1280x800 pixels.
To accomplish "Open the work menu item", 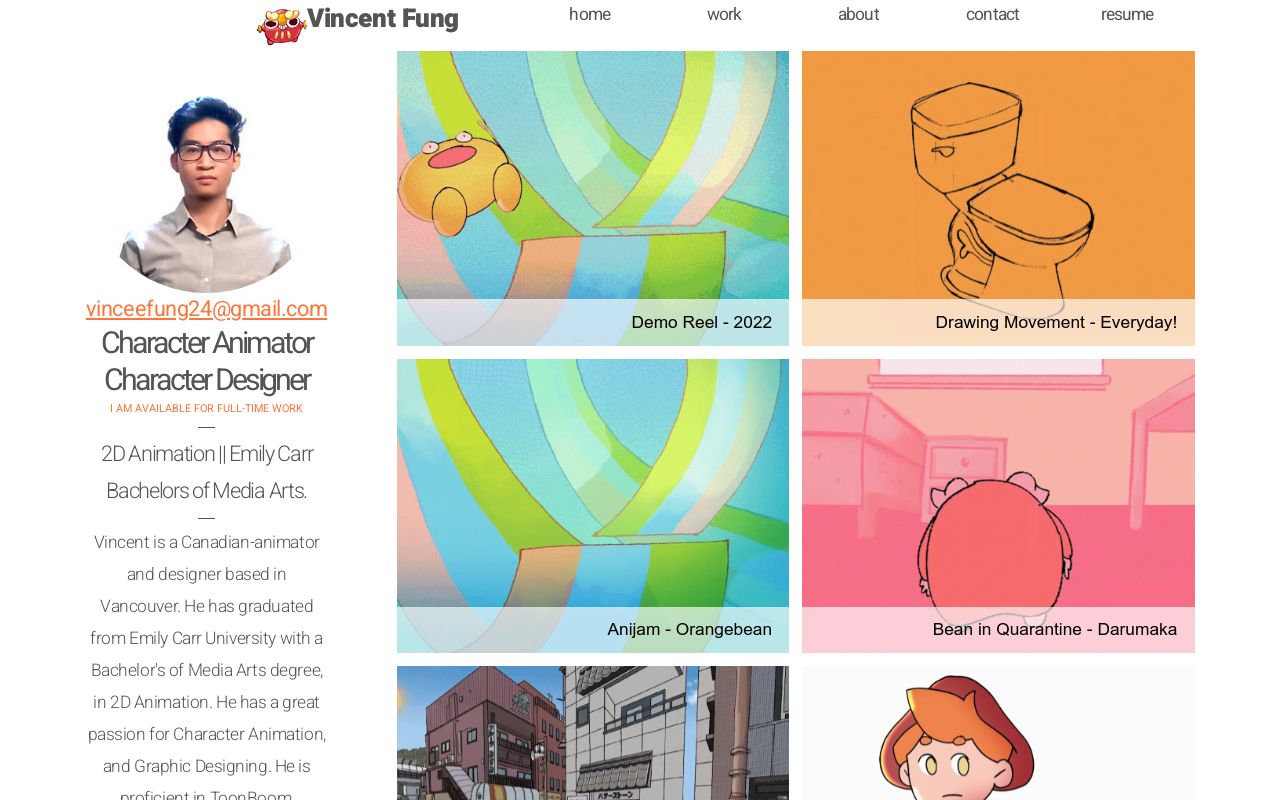I will tap(724, 14).
